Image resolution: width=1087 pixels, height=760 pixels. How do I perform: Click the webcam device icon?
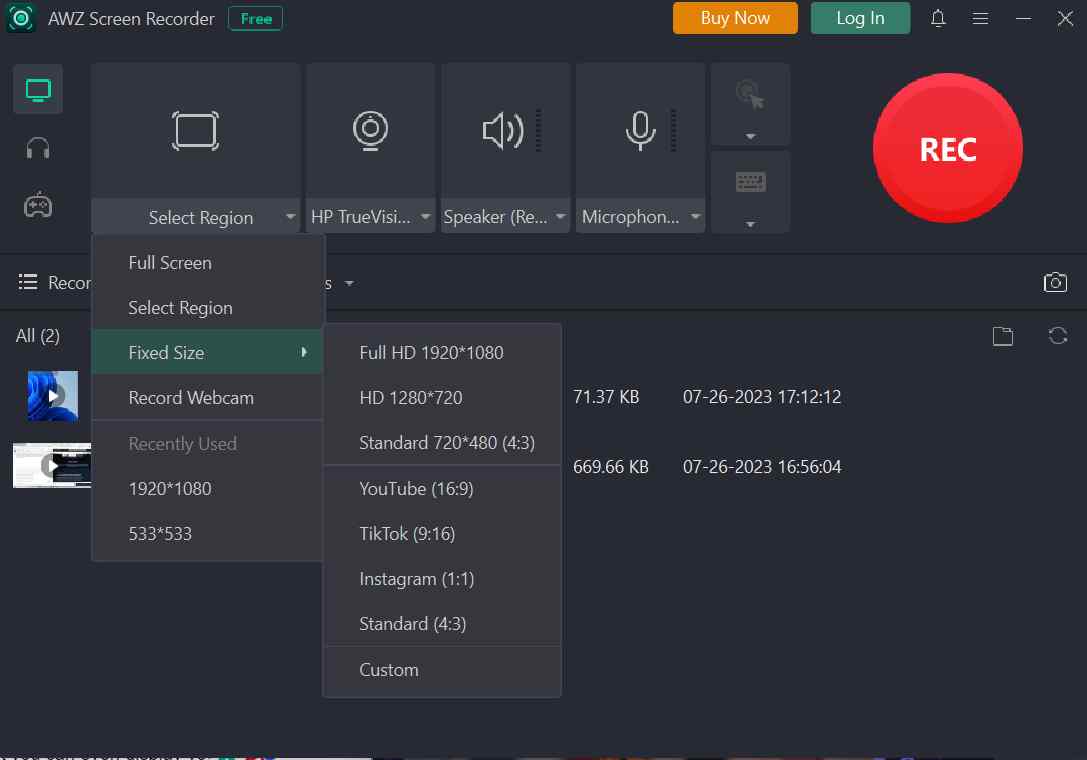pyautogui.click(x=370, y=130)
